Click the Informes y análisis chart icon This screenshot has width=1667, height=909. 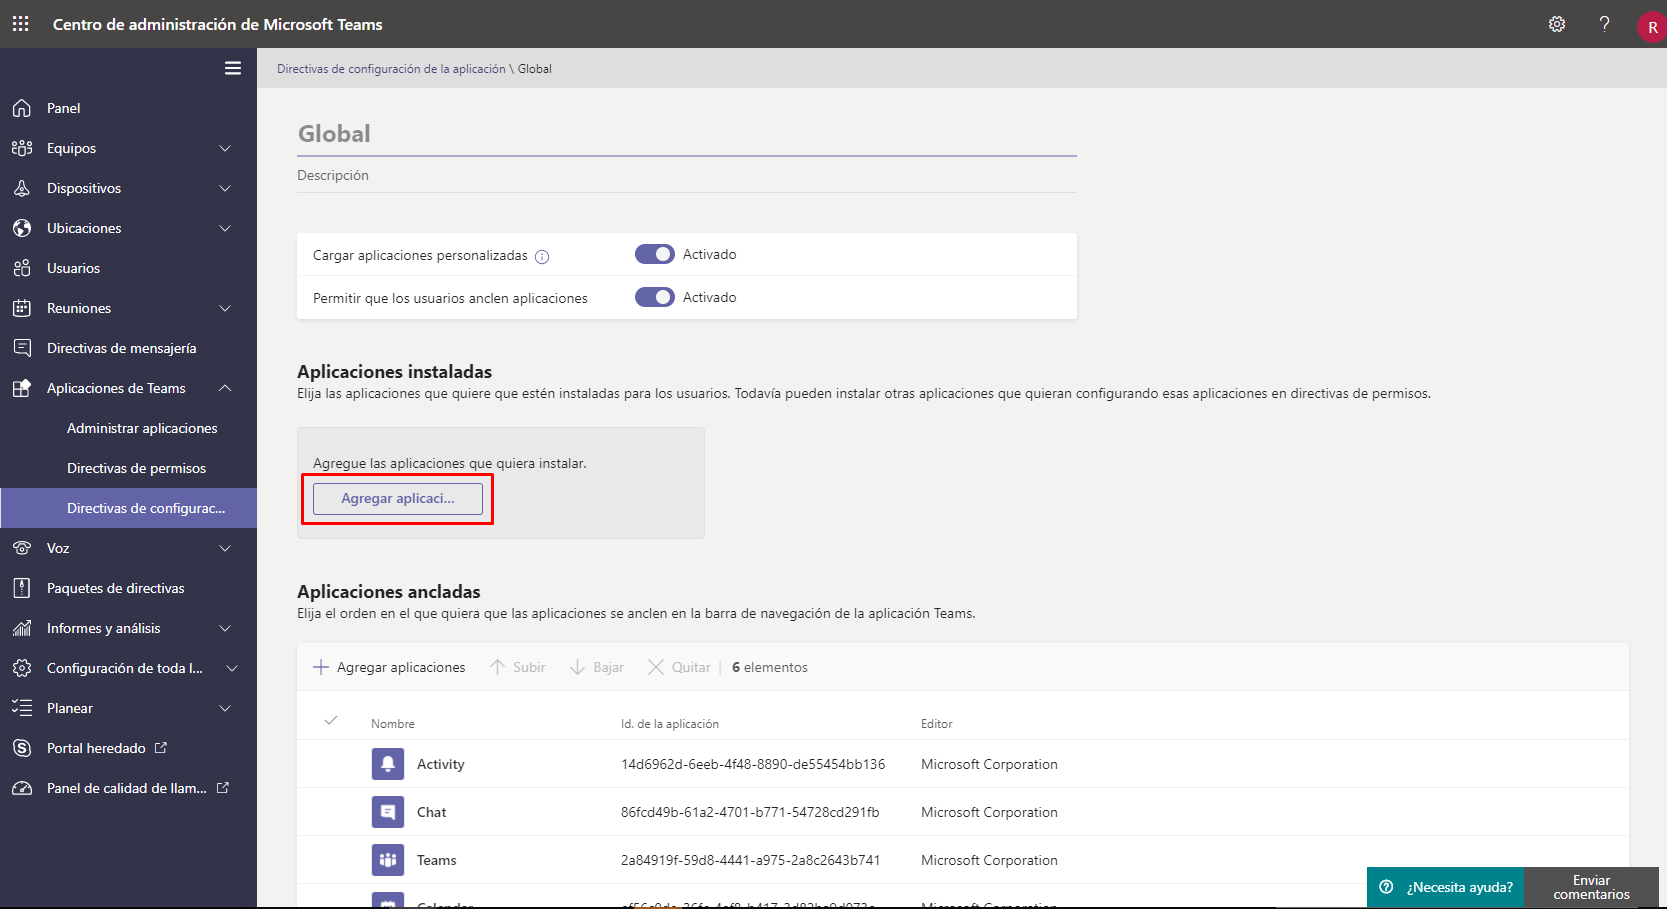click(22, 628)
